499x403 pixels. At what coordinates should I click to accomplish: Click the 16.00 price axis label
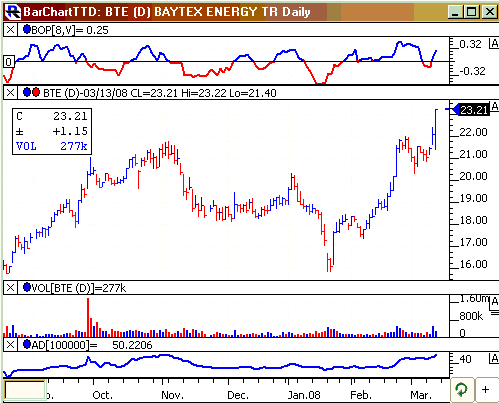point(473,264)
